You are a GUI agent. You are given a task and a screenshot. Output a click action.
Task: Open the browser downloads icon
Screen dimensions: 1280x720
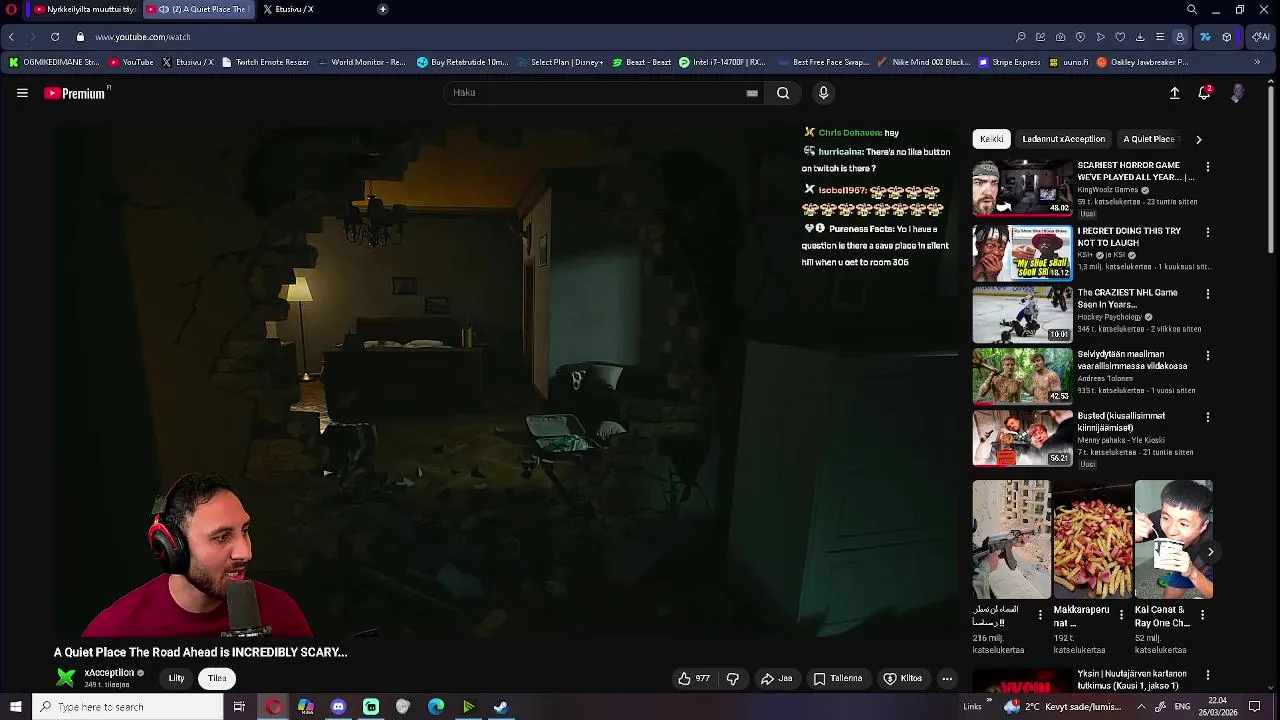(1140, 37)
